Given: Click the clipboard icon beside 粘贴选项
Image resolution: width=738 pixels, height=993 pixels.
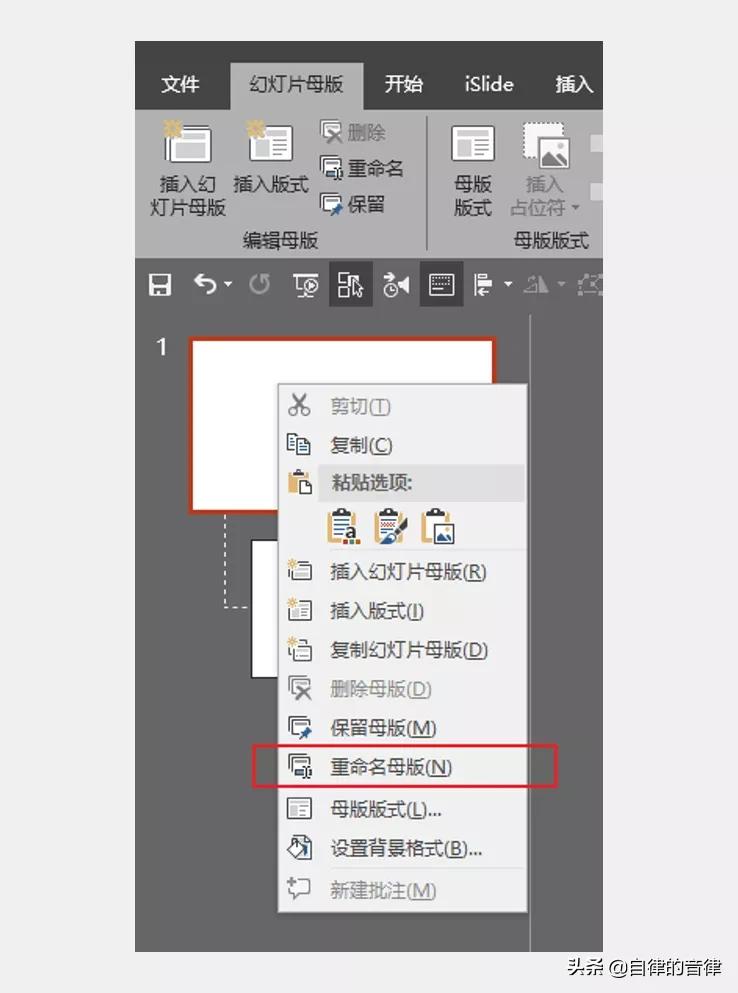Looking at the screenshot, I should [299, 483].
